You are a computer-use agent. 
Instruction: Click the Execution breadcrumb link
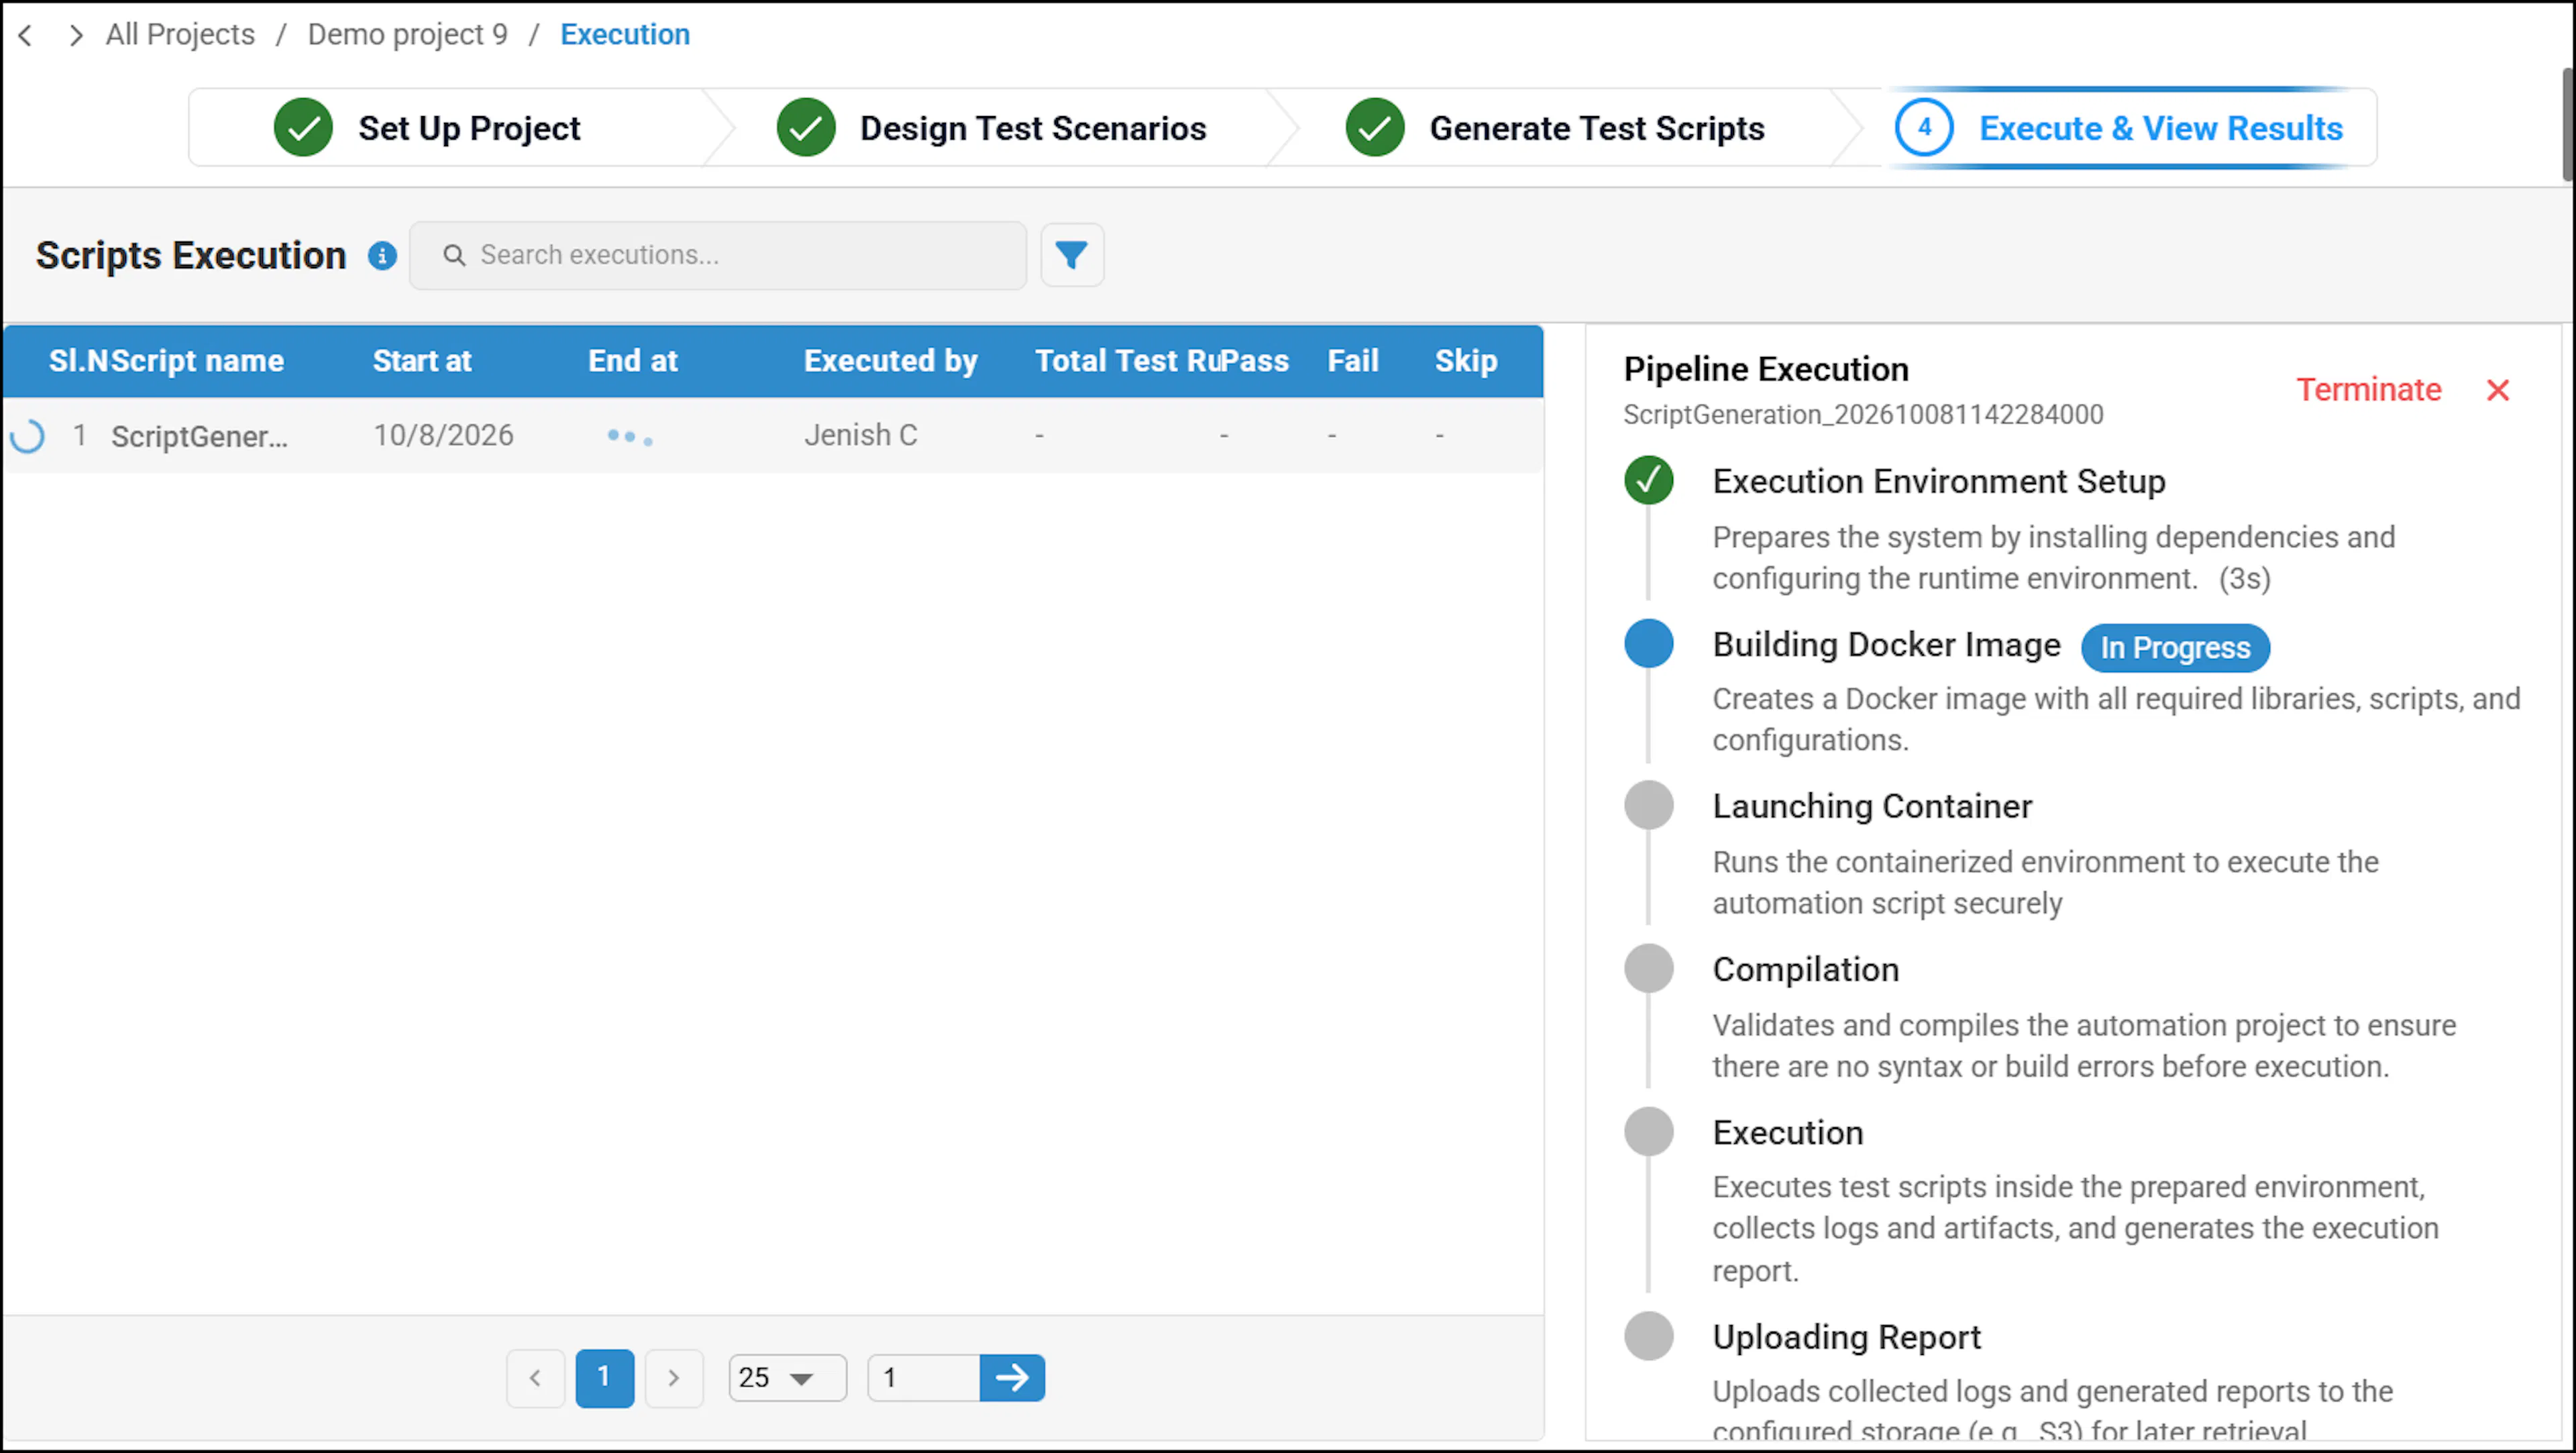625,34
